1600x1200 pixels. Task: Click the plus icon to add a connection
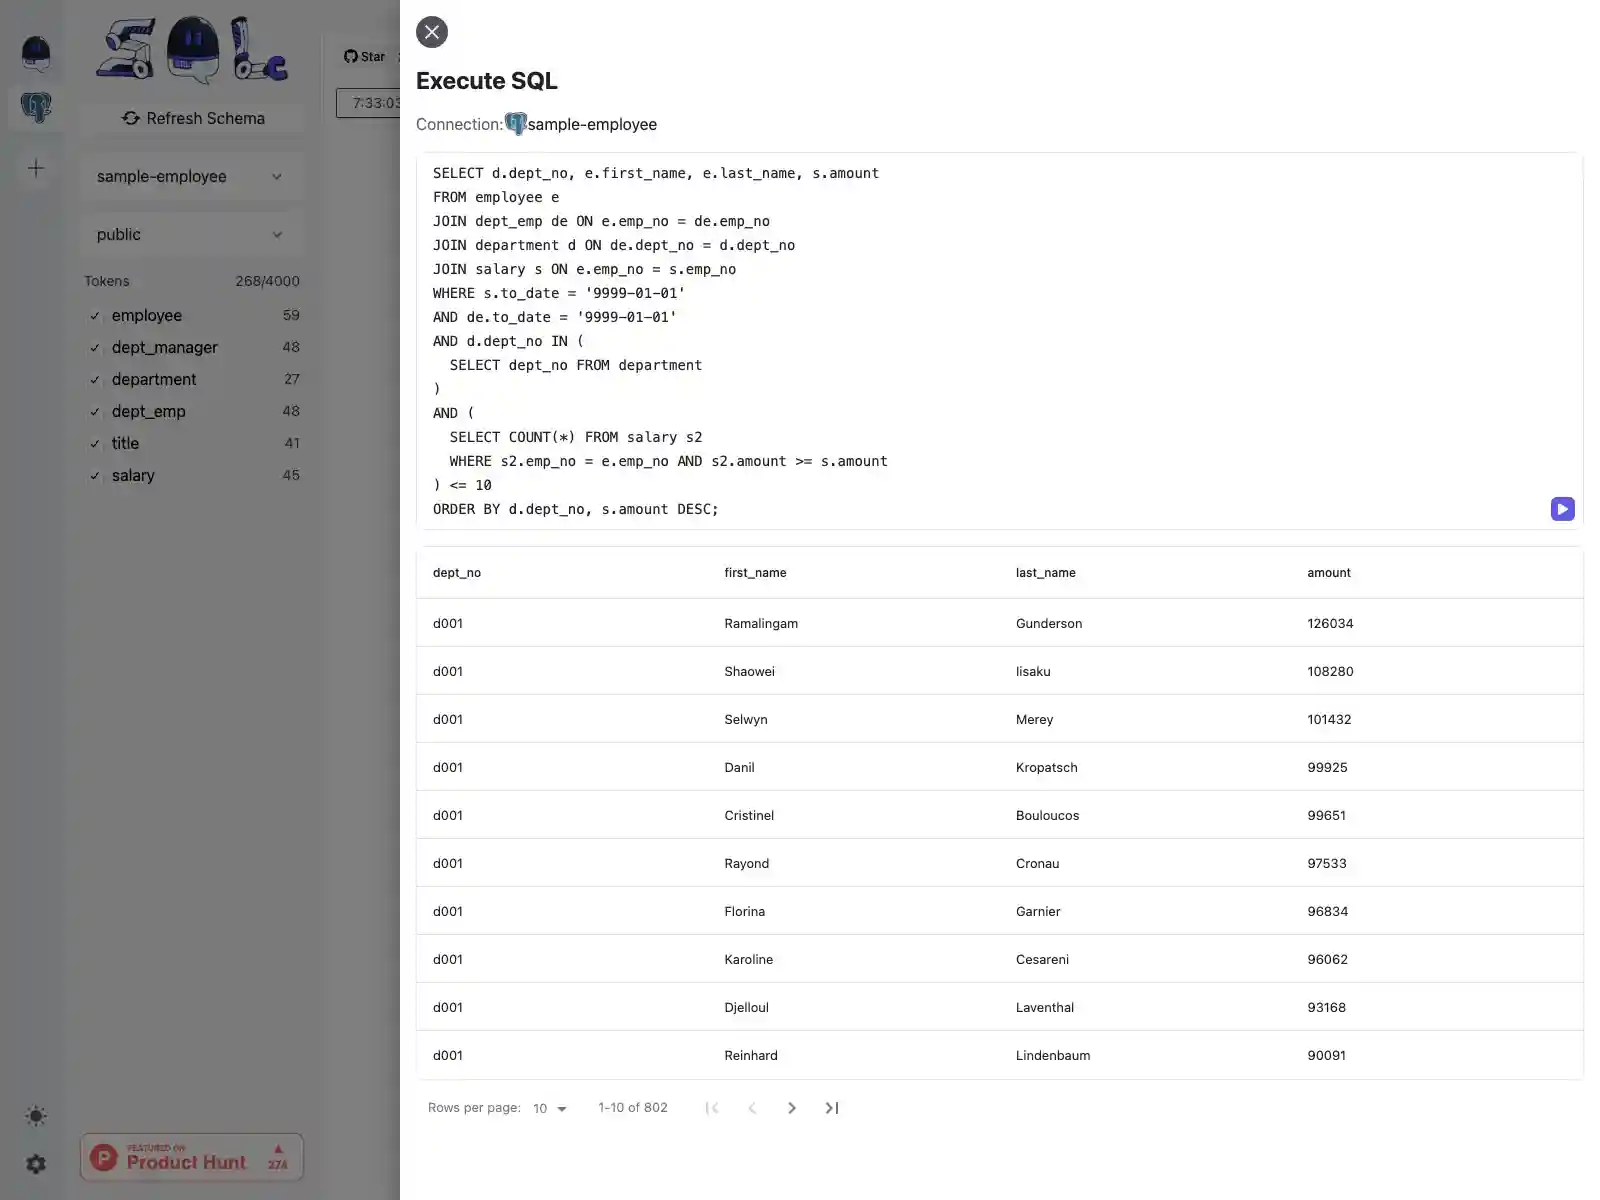click(x=36, y=168)
